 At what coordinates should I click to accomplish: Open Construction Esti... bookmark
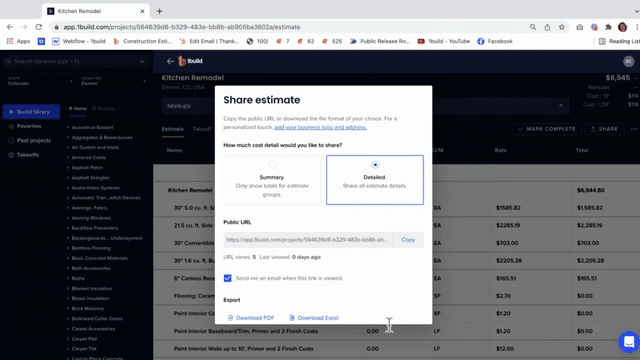(x=142, y=41)
